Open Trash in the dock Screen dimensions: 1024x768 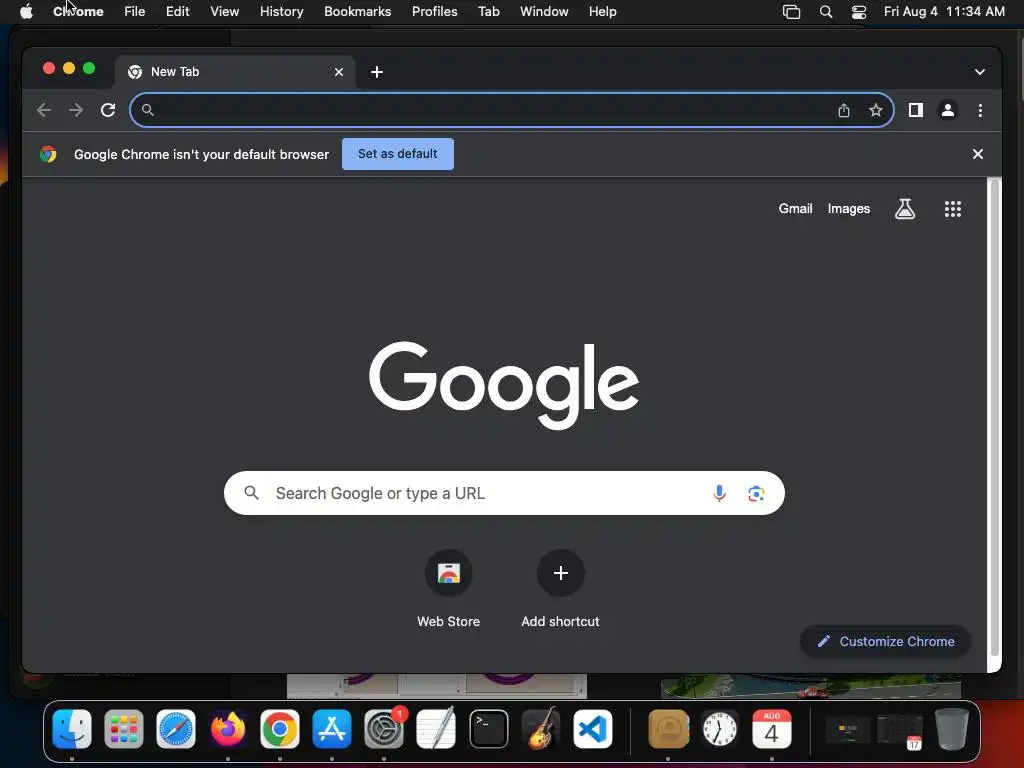pyautogui.click(x=952, y=729)
